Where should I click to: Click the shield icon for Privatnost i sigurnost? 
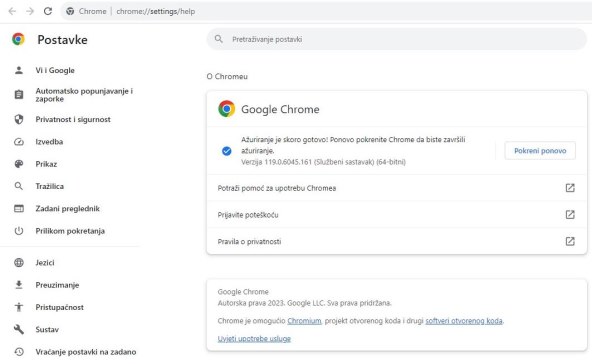pyautogui.click(x=19, y=119)
